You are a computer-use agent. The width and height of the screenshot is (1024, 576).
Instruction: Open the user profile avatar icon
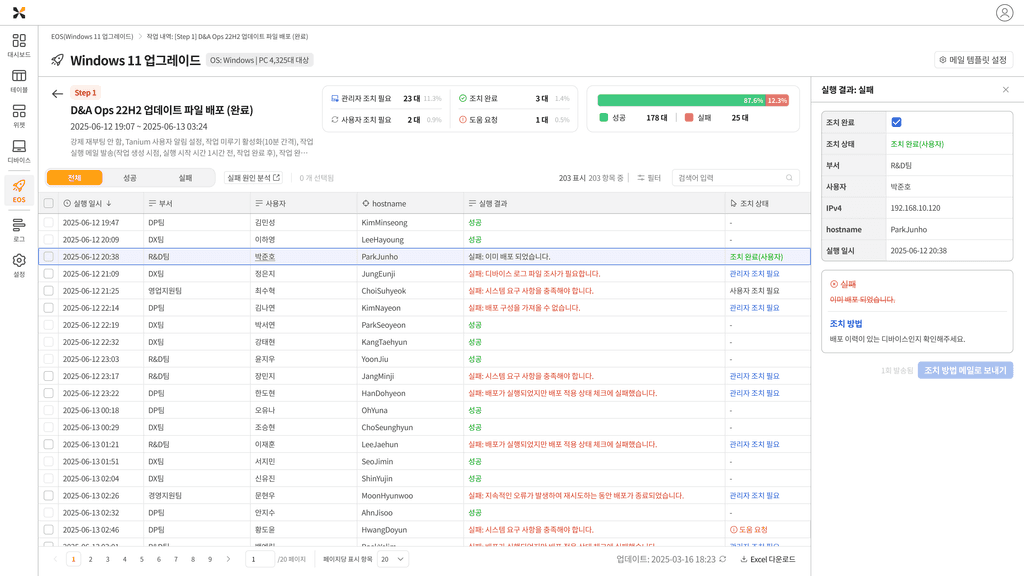tap(1004, 12)
